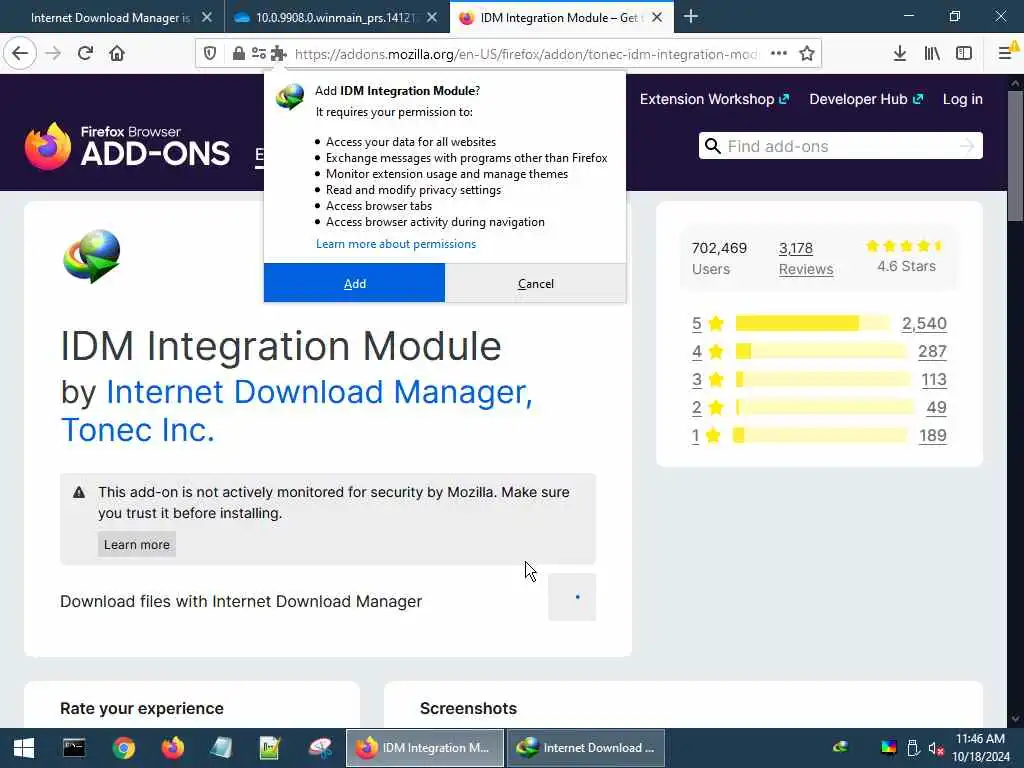This screenshot has width=1024, height=768.
Task: Open Developer Hub link
Action: pos(866,99)
